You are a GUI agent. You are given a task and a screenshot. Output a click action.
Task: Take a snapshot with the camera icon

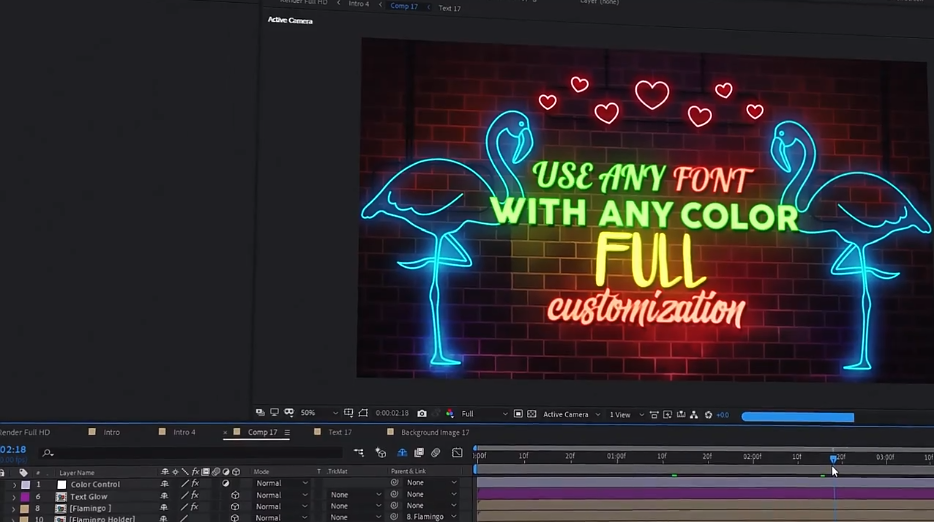pyautogui.click(x=422, y=414)
